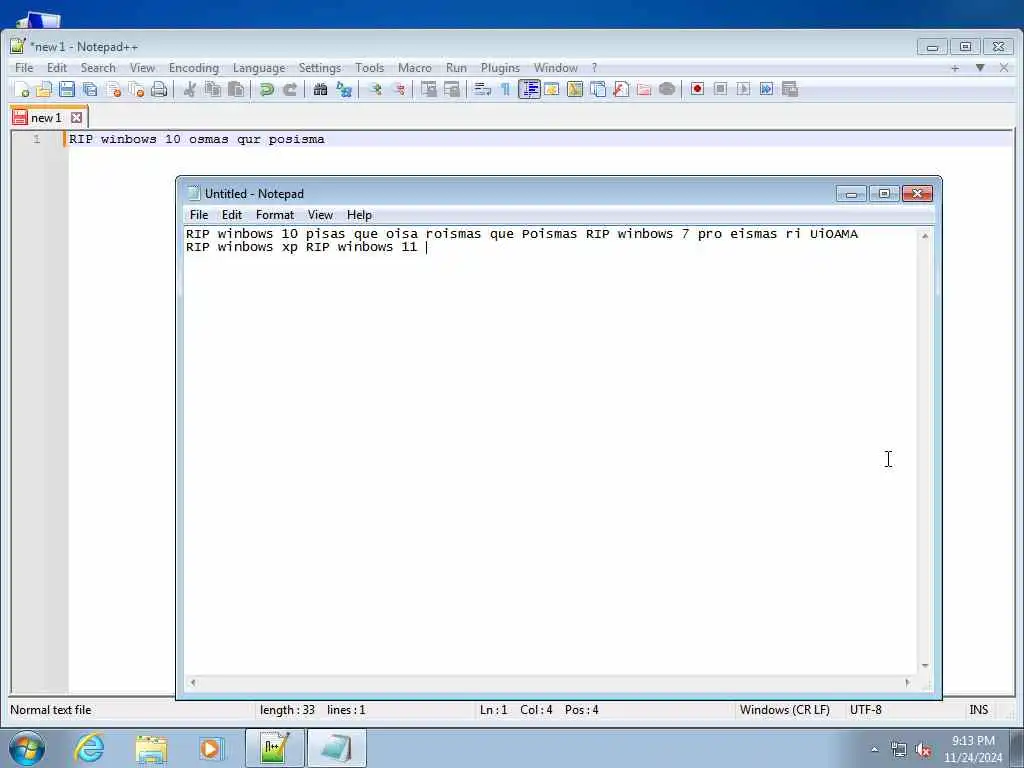Click Zoom In icon in Notepad++
This screenshot has height=768, width=1024.
[375, 89]
